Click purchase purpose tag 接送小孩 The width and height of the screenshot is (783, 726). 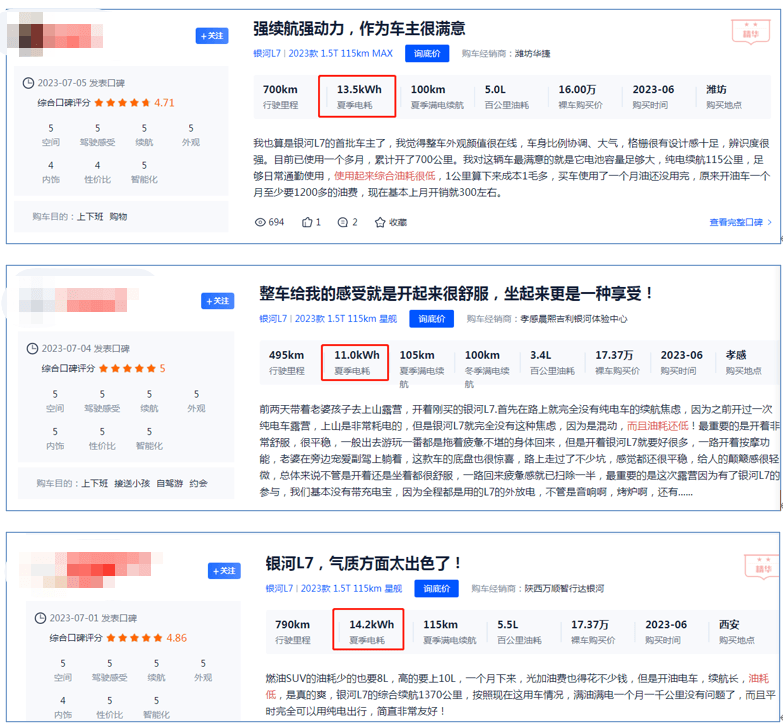click(132, 483)
